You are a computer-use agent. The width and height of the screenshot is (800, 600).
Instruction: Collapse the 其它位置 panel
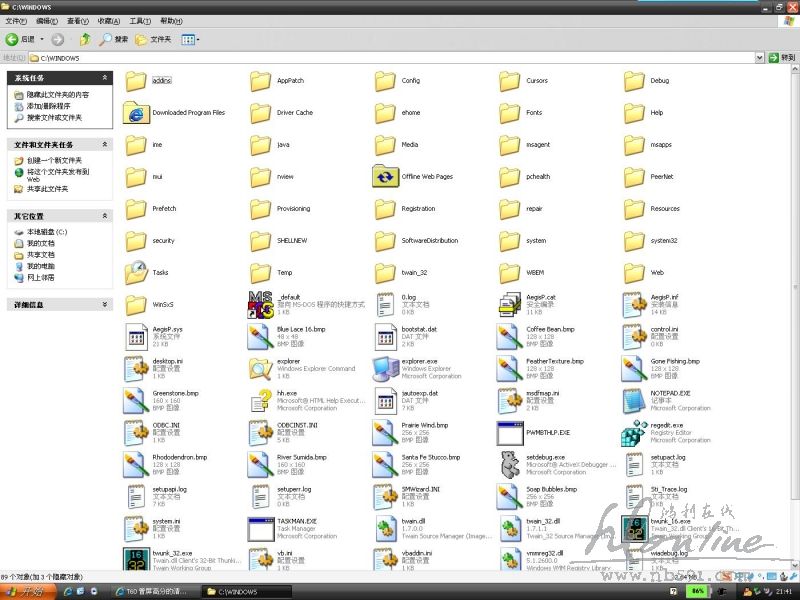tap(105, 216)
